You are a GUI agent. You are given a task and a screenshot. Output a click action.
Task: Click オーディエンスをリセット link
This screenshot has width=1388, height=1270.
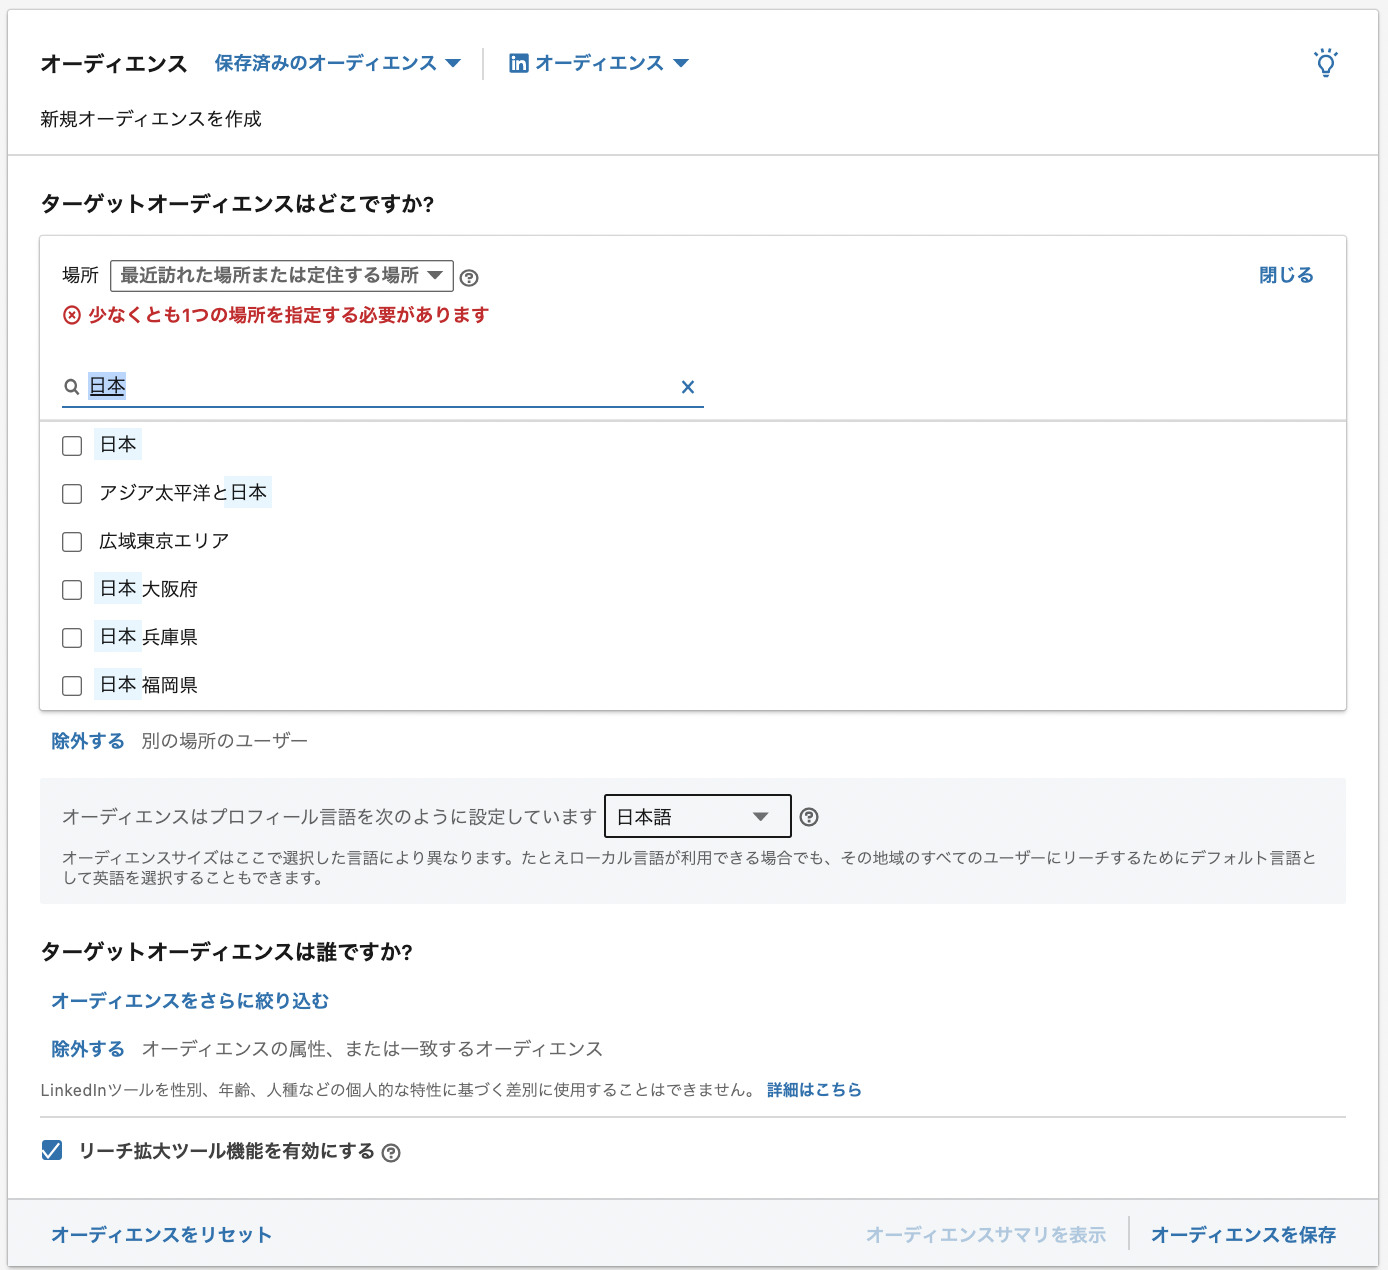pyautogui.click(x=161, y=1235)
